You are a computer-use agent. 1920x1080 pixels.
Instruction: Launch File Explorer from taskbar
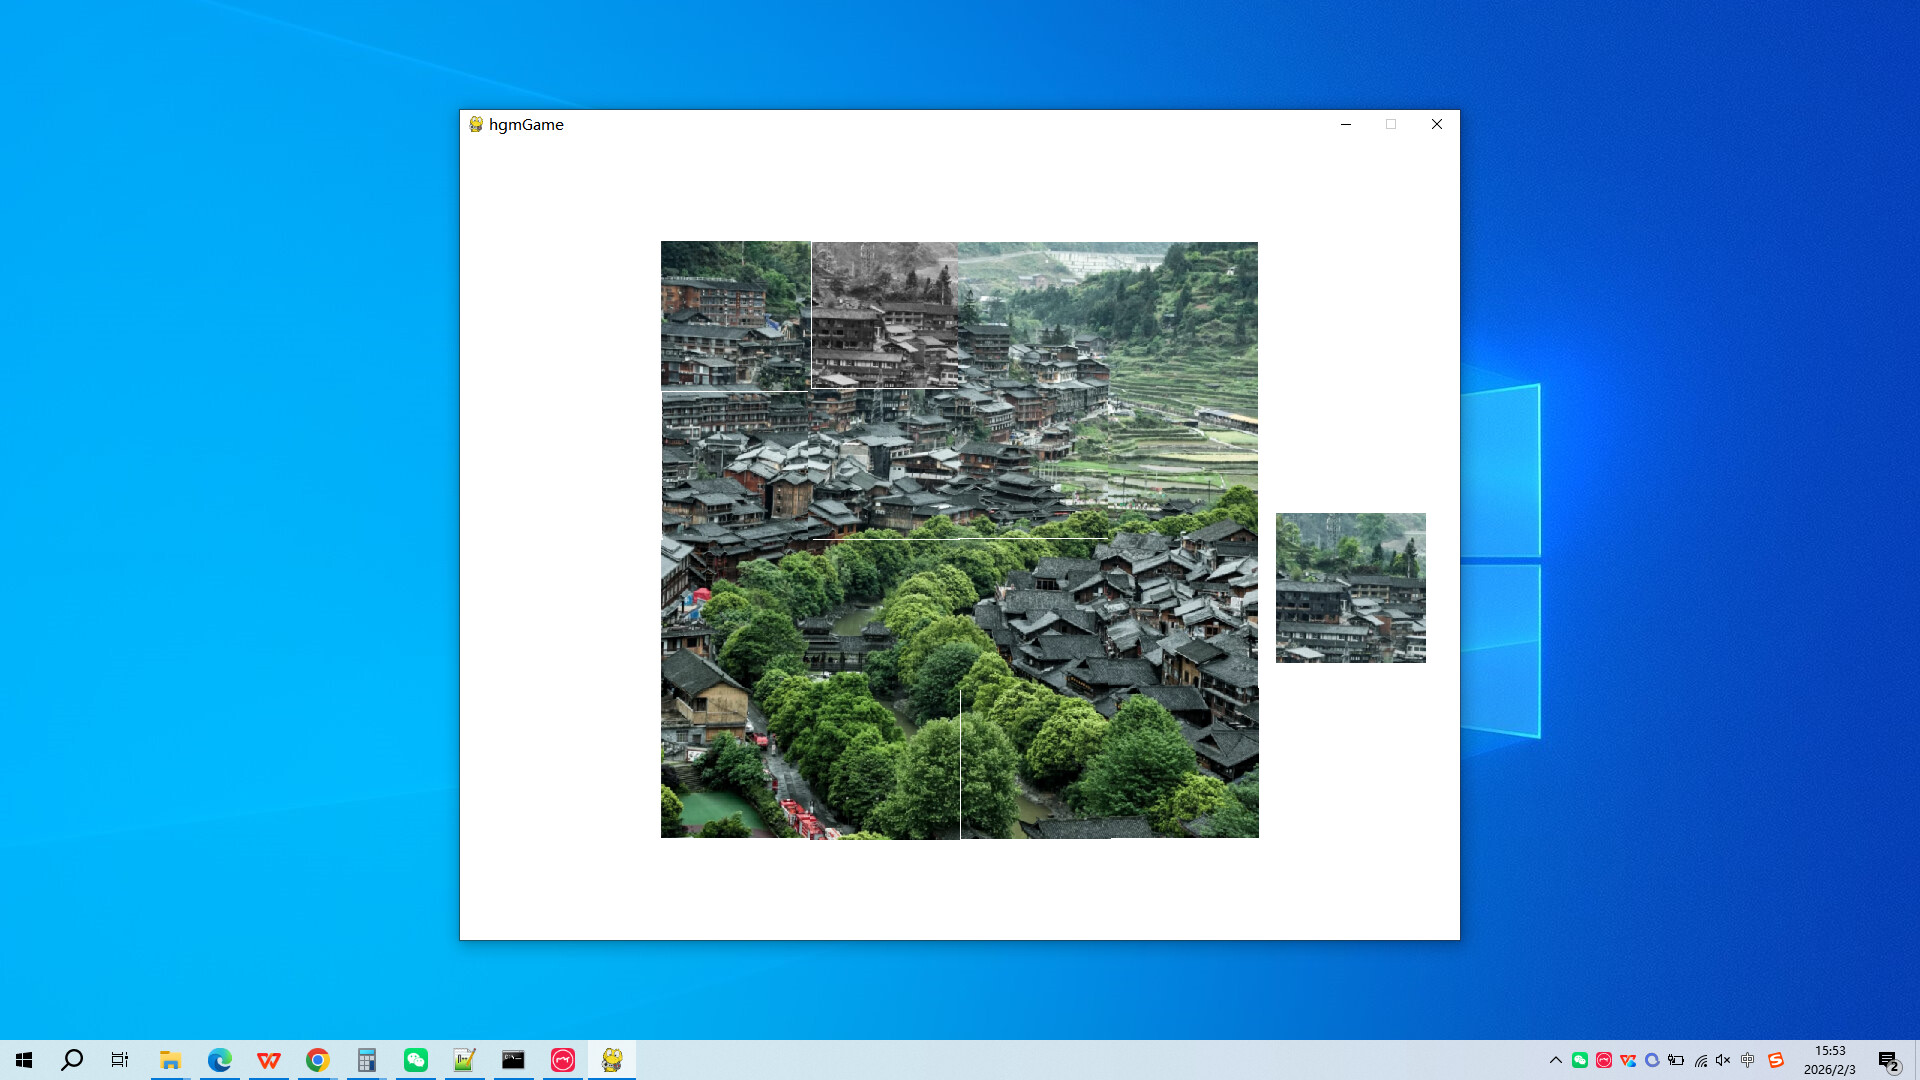[170, 1061]
